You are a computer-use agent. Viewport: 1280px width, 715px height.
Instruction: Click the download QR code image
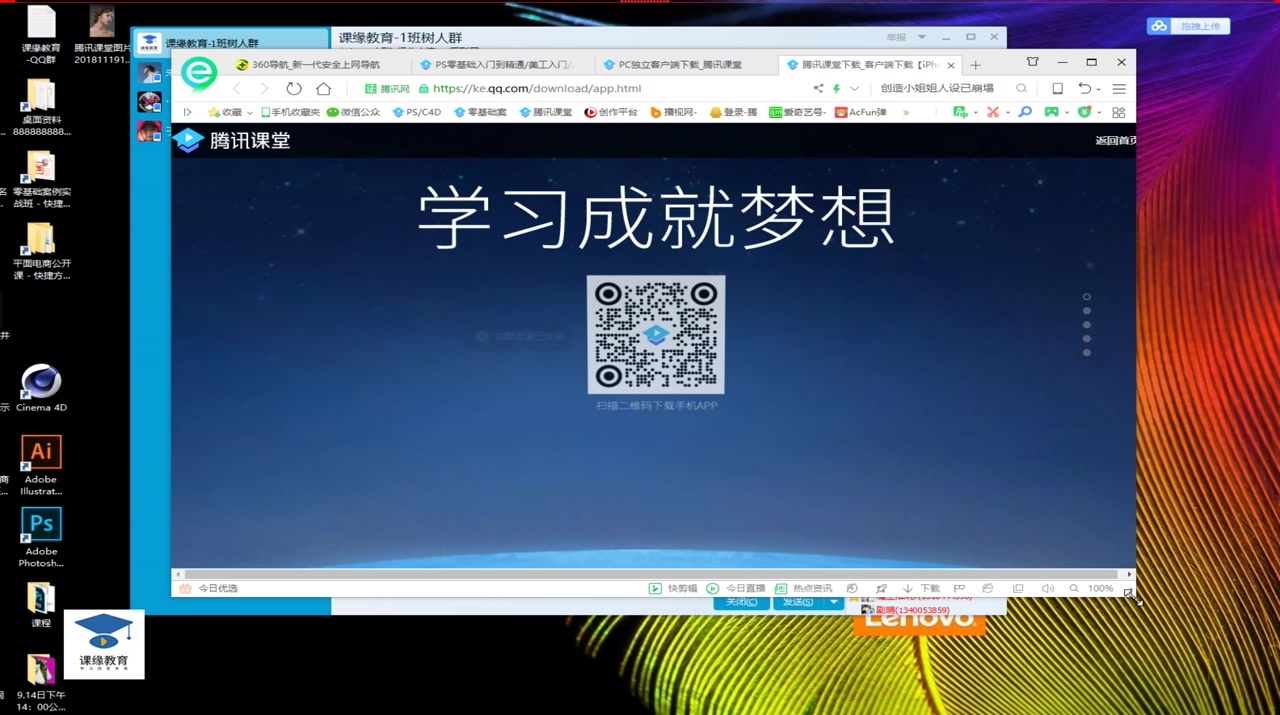656,335
